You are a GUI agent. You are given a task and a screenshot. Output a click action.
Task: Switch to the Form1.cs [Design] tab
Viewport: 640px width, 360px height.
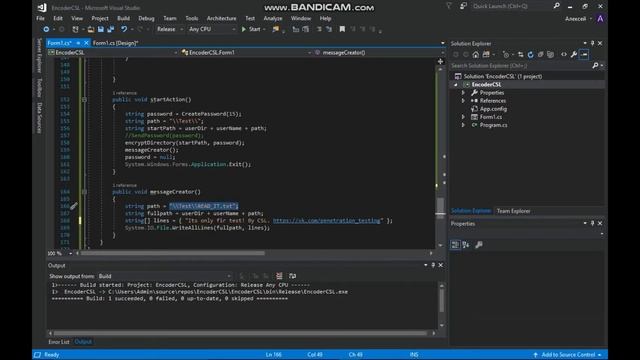click(x=116, y=43)
